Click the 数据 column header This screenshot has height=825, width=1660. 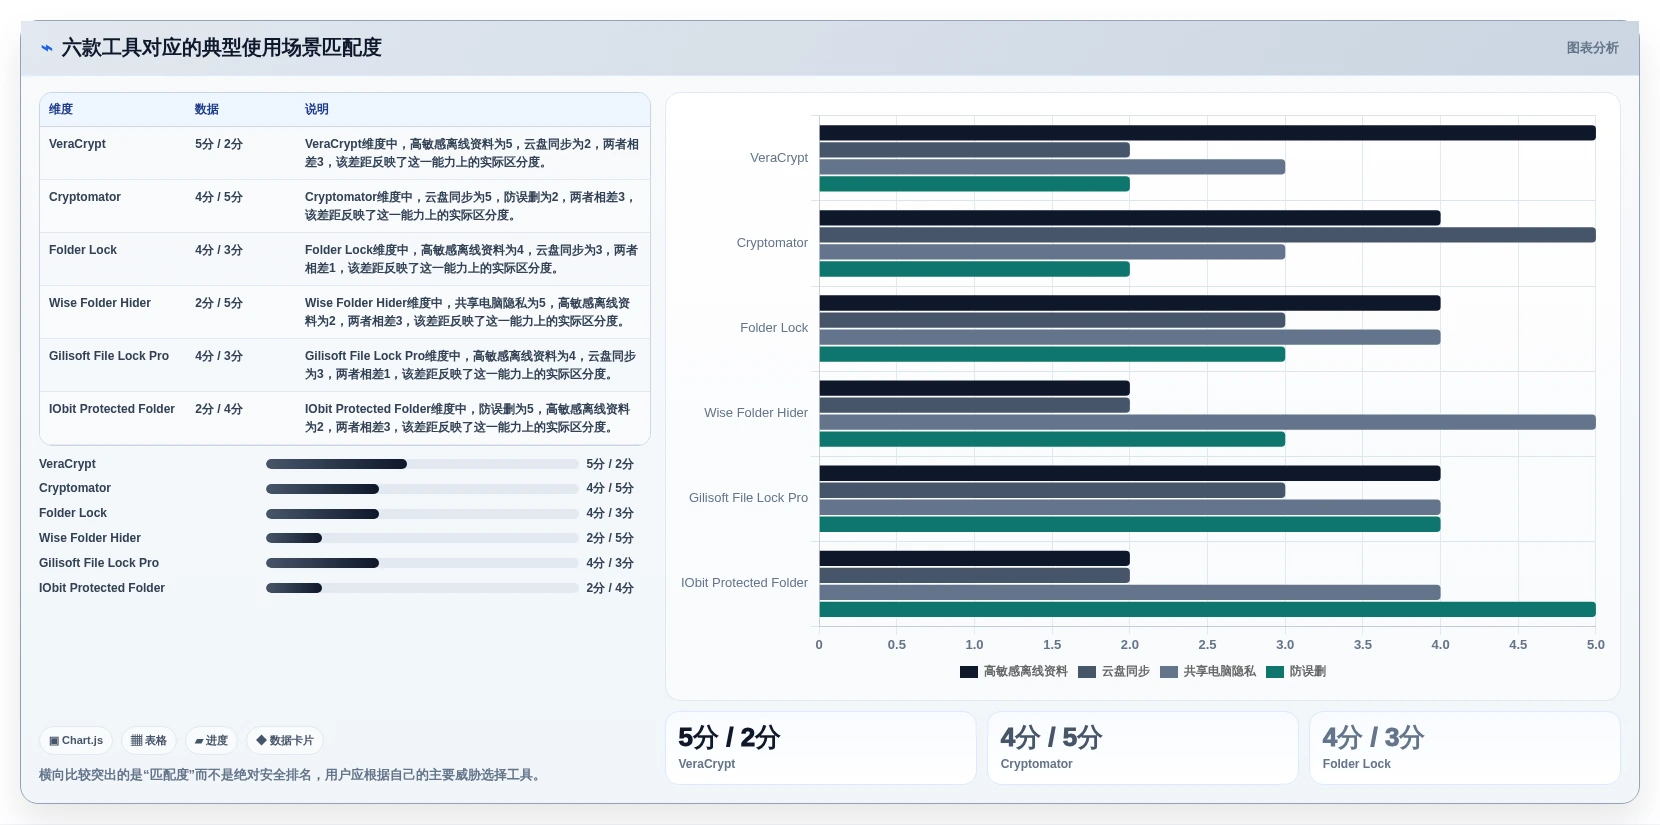coord(207,109)
